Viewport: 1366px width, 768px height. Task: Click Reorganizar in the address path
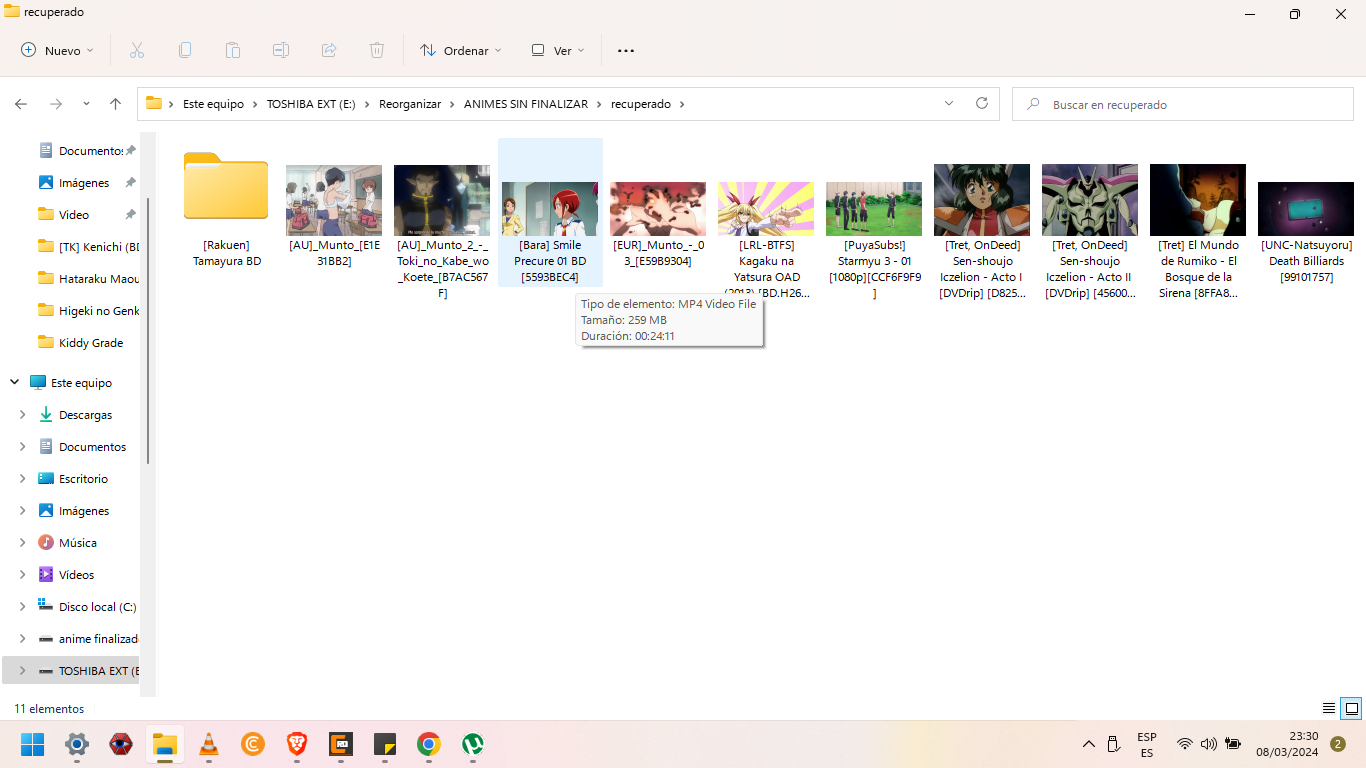[x=410, y=104]
